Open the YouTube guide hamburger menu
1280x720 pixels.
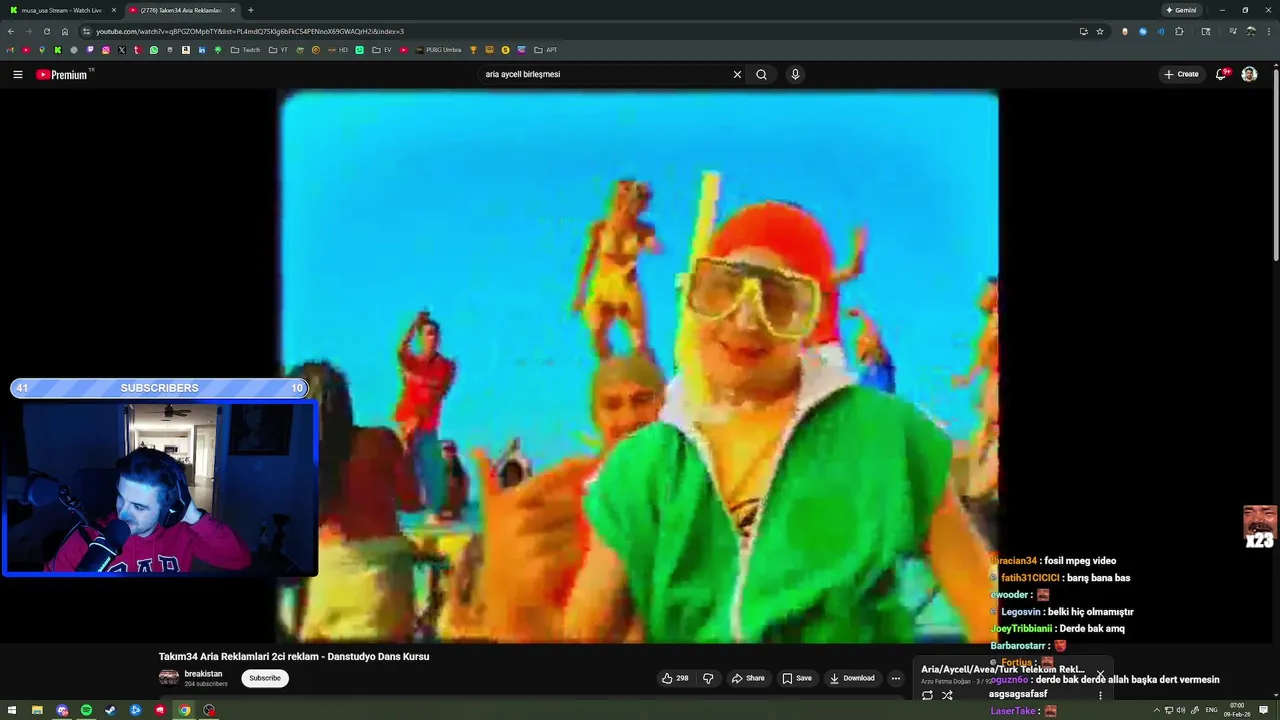(x=17, y=74)
